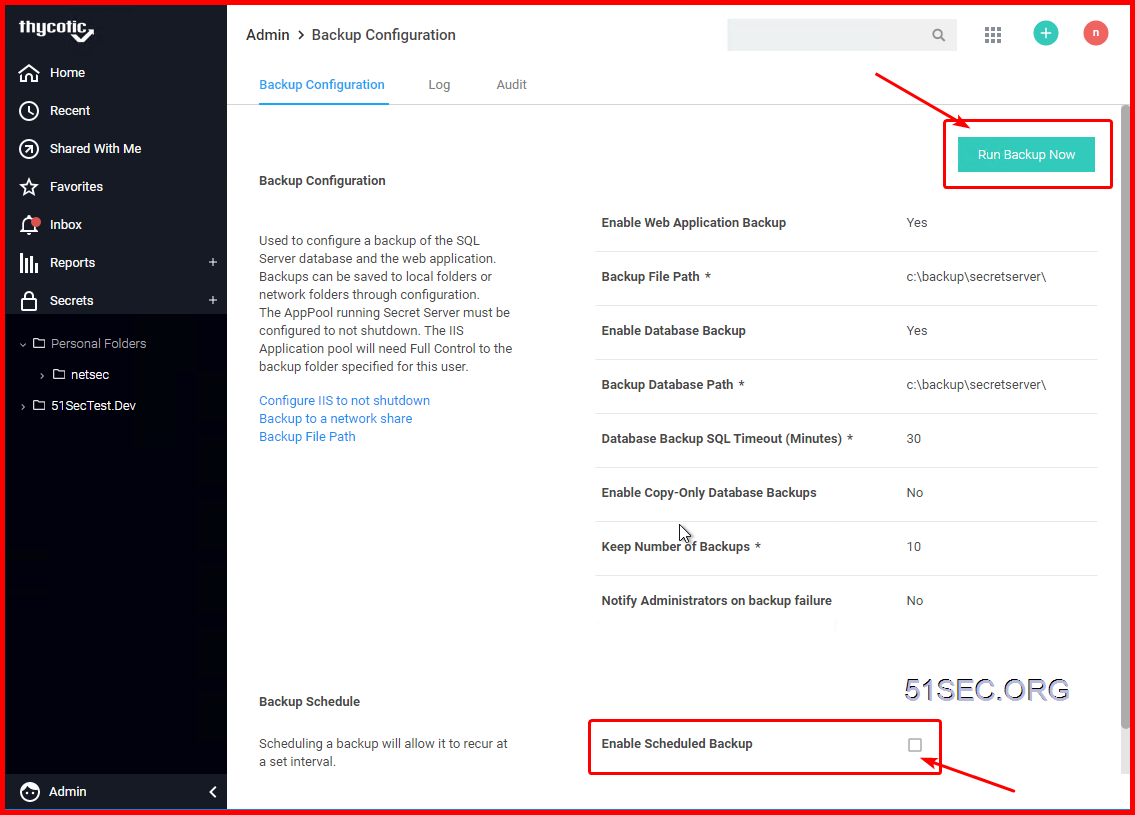Open the apps grid menu
This screenshot has width=1135, height=815.
coord(992,35)
